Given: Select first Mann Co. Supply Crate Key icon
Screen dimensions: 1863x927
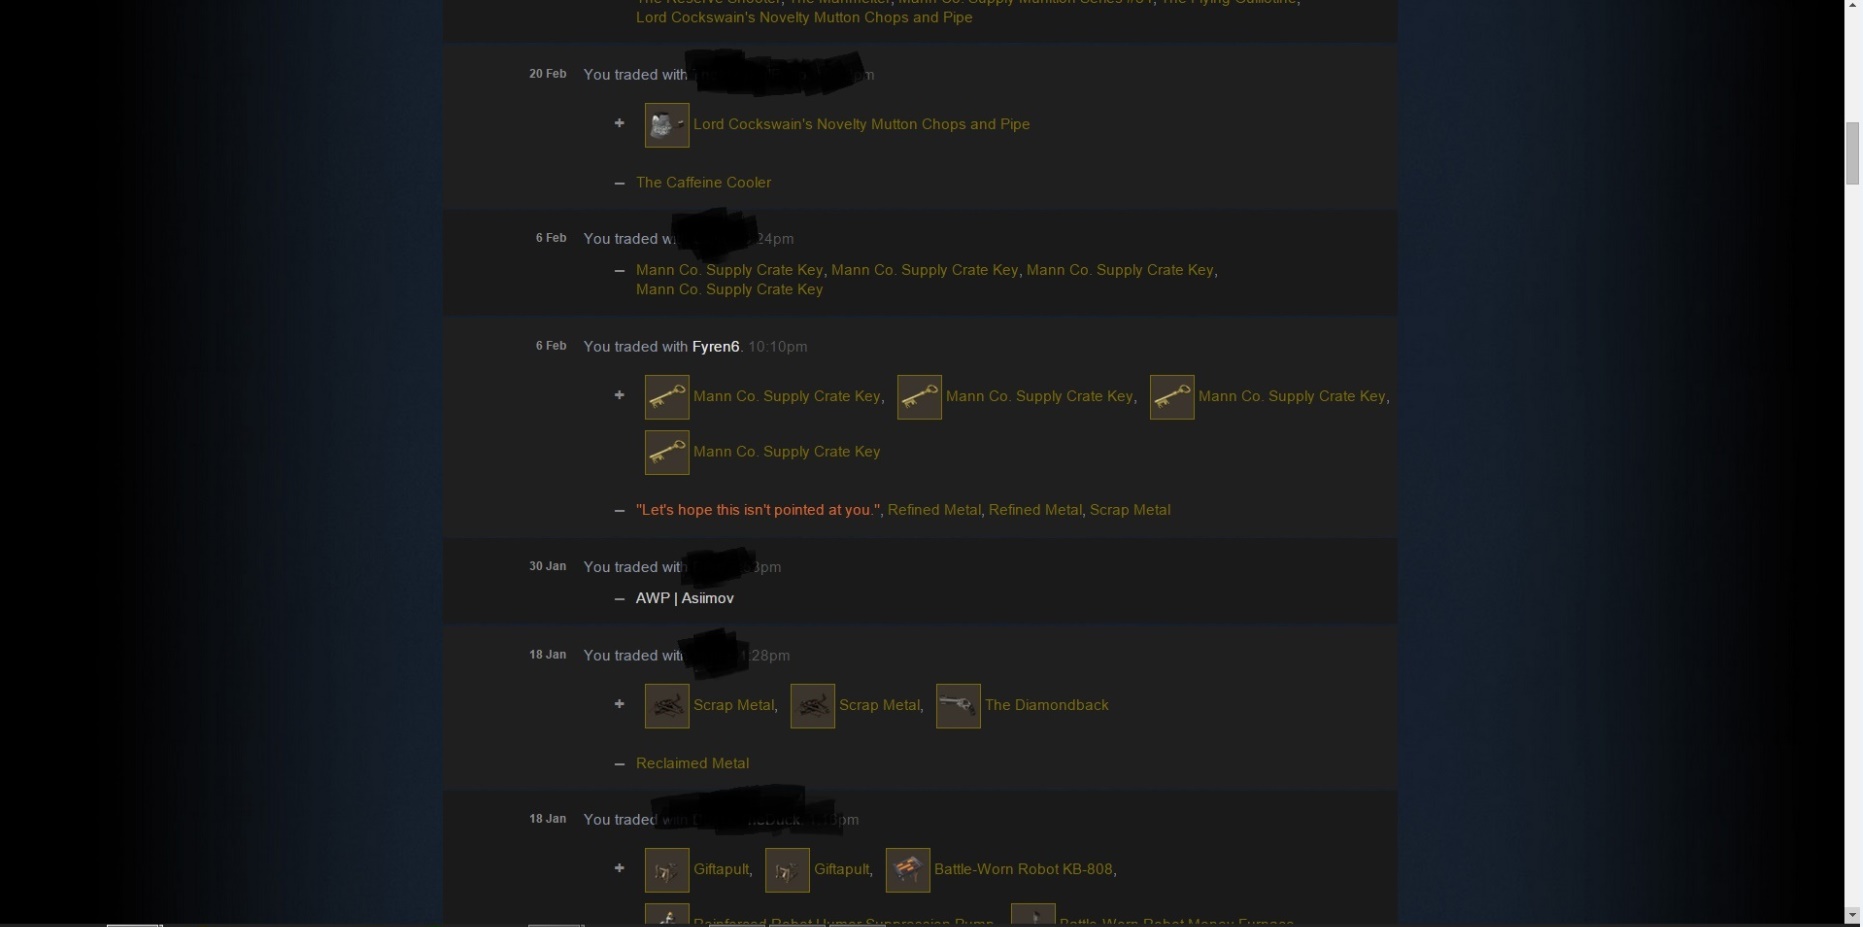Looking at the screenshot, I should (667, 397).
